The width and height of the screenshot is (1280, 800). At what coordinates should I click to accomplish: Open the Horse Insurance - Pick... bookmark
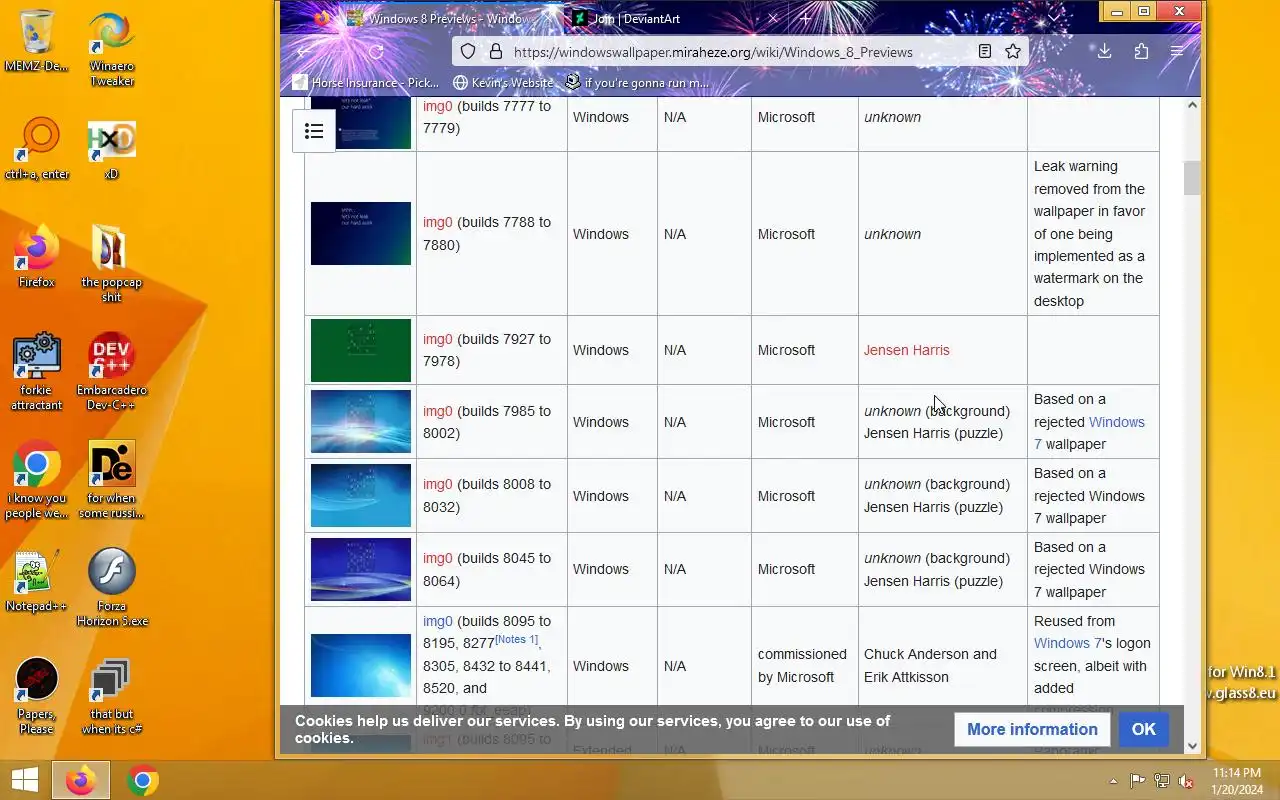click(x=366, y=82)
